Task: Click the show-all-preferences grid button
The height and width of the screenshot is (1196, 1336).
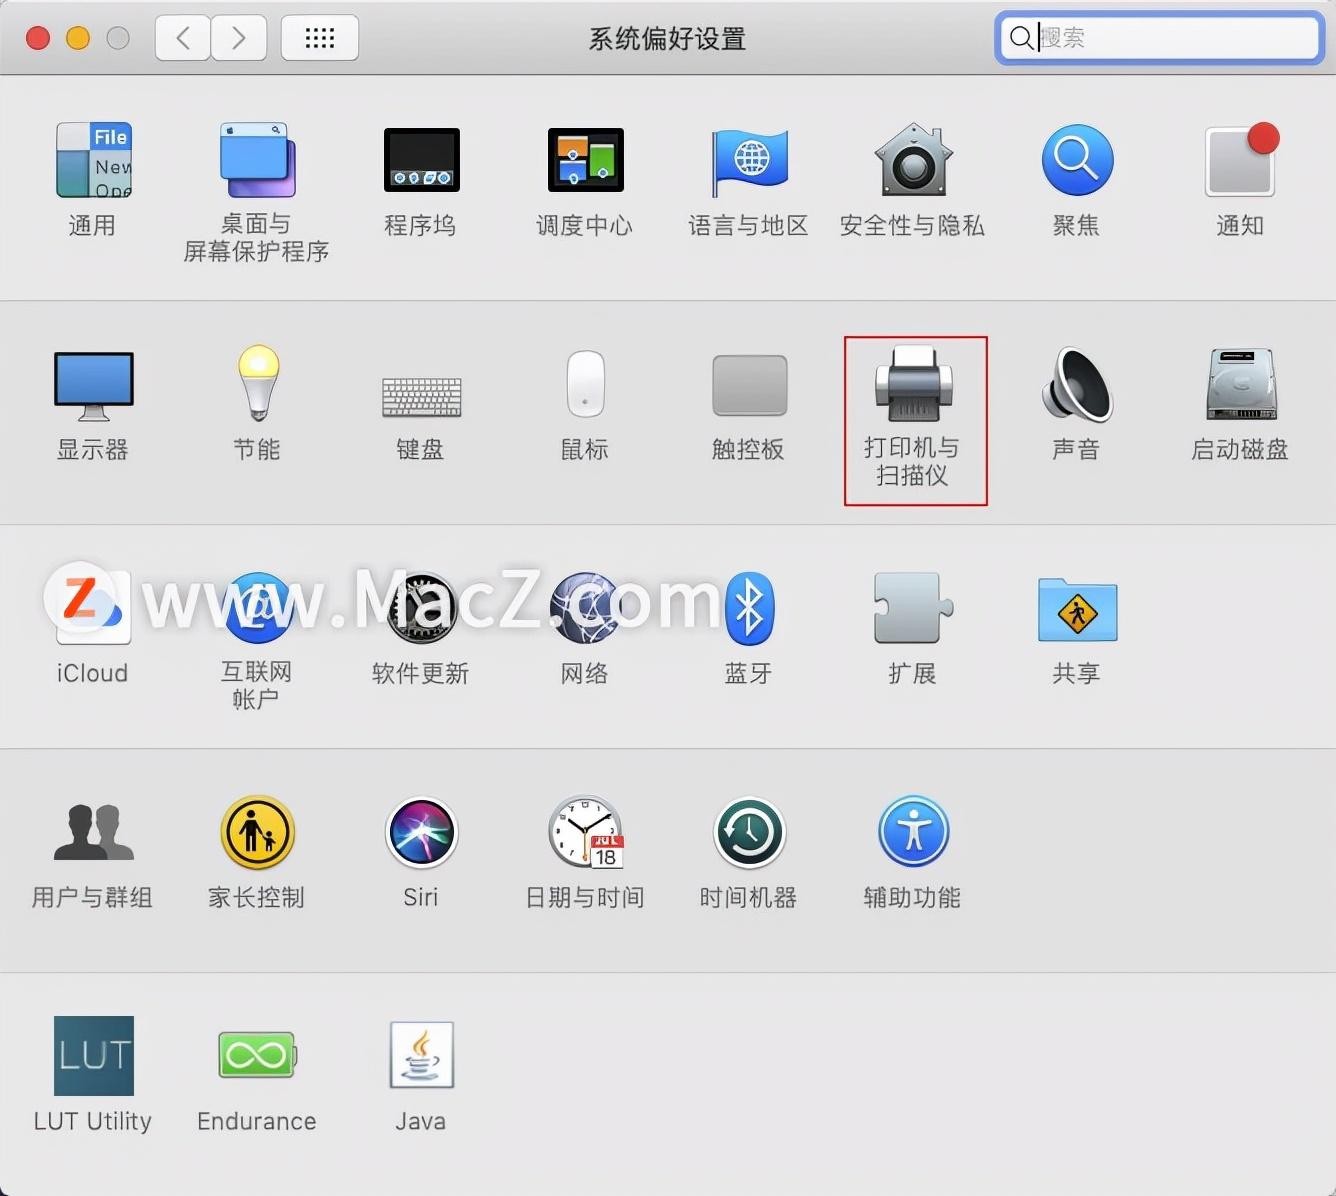Action: coord(319,37)
